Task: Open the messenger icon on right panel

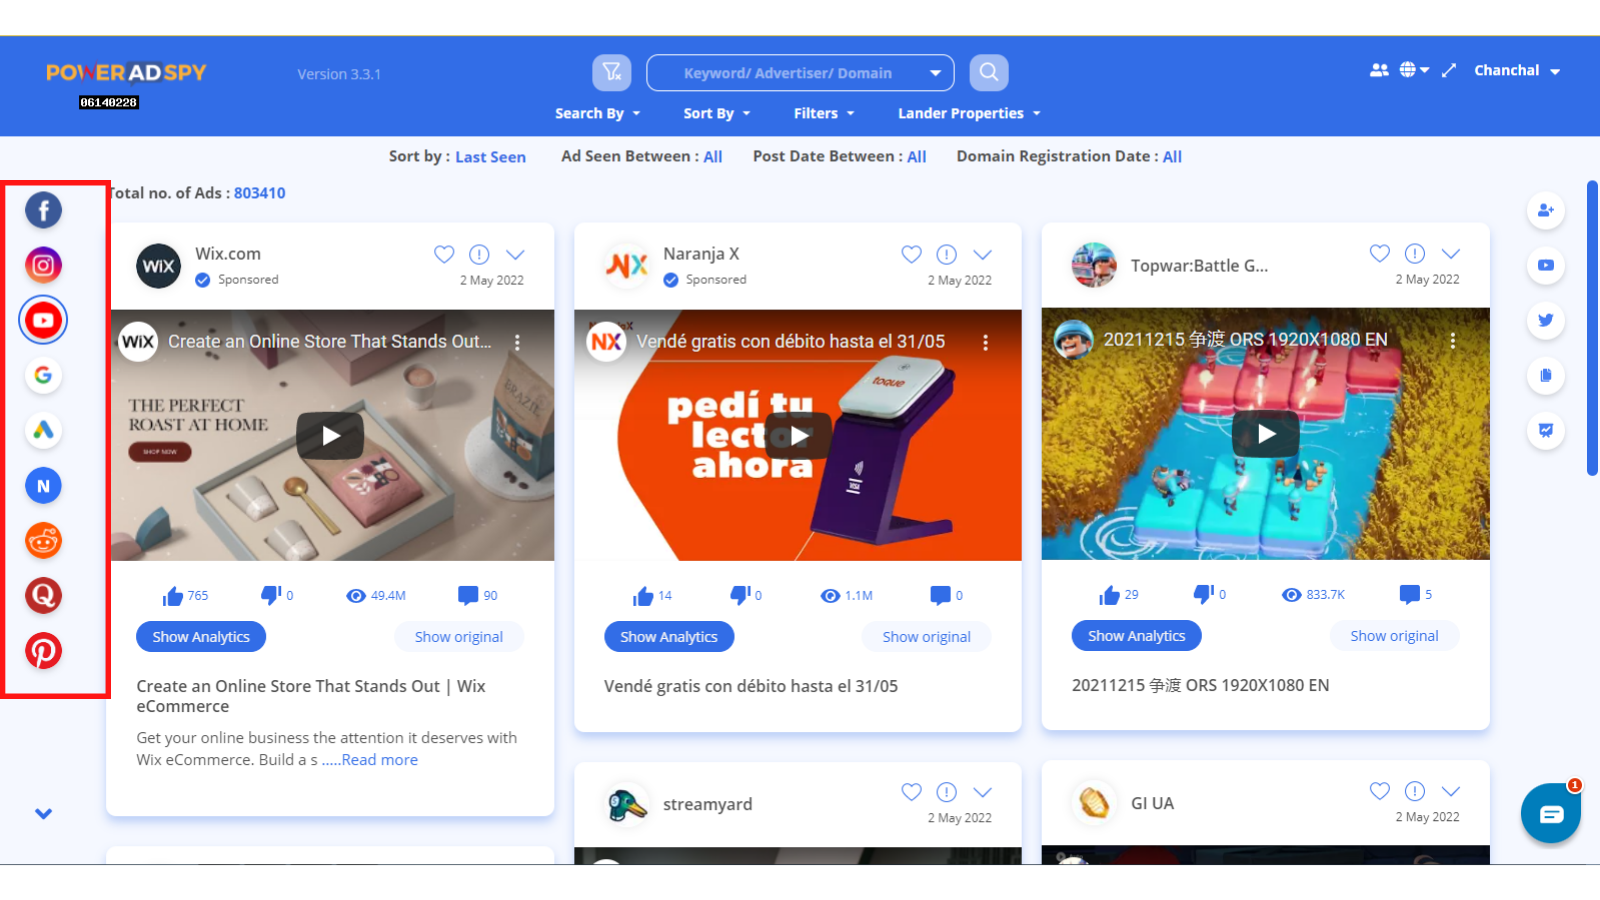Action: (x=1546, y=430)
